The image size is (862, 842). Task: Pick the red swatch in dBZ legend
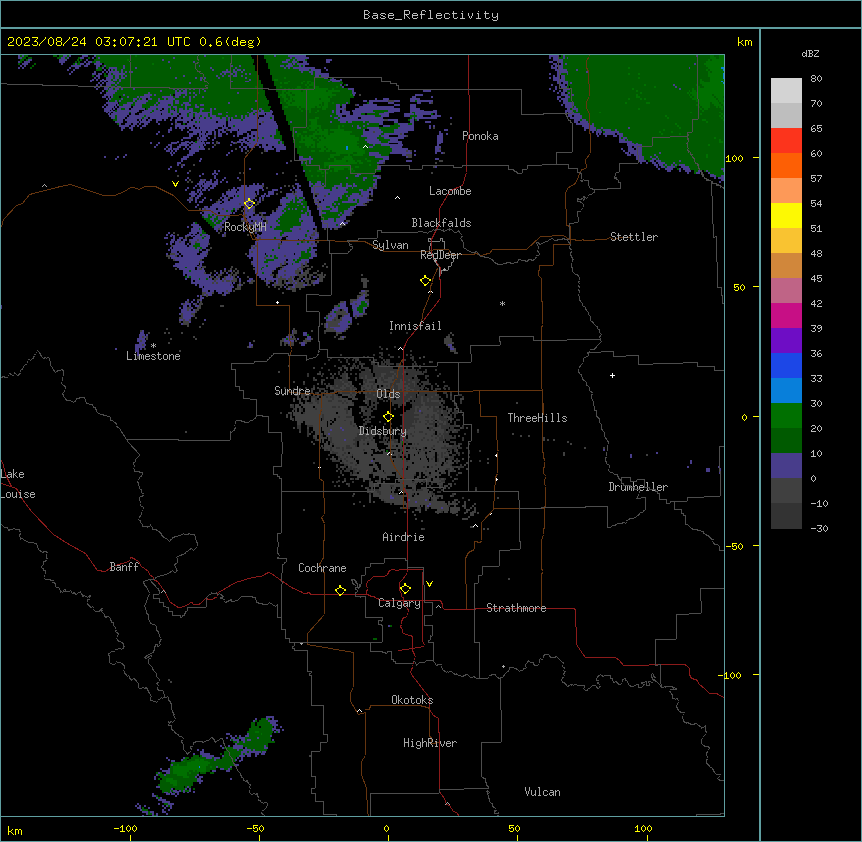click(x=786, y=141)
